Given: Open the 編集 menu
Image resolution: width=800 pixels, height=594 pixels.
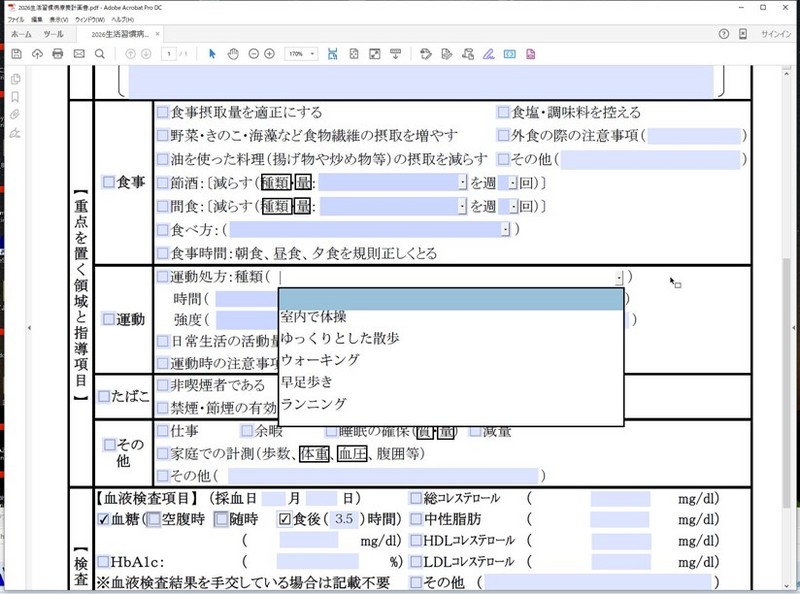Looking at the screenshot, I should tap(37, 19).
